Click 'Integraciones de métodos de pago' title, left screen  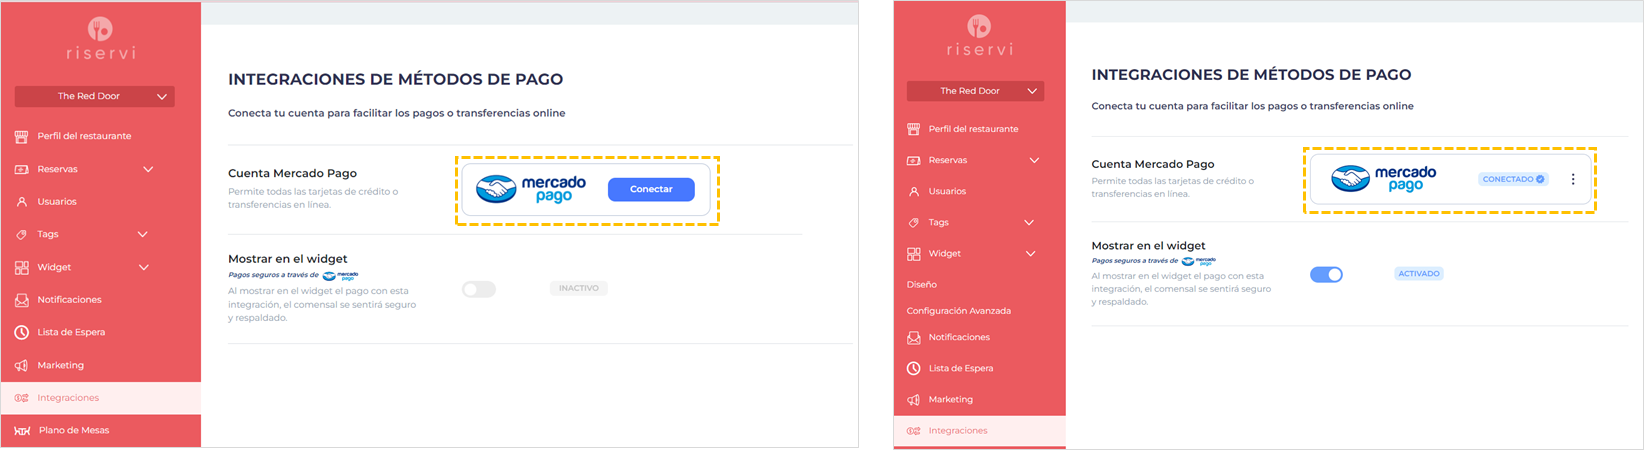[395, 79]
